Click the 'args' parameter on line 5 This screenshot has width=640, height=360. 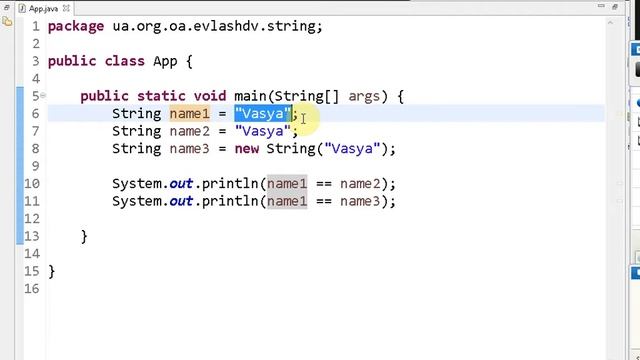pyautogui.click(x=364, y=97)
